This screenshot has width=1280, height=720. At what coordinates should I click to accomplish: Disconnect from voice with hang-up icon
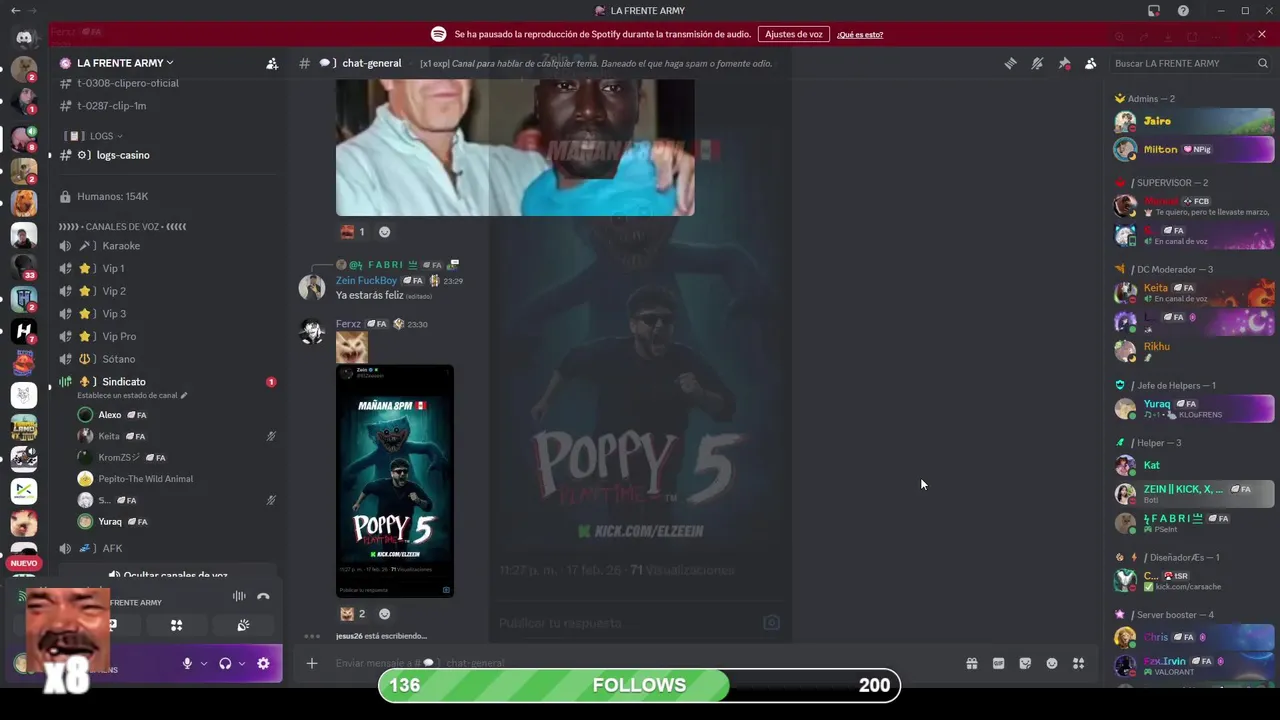[263, 596]
